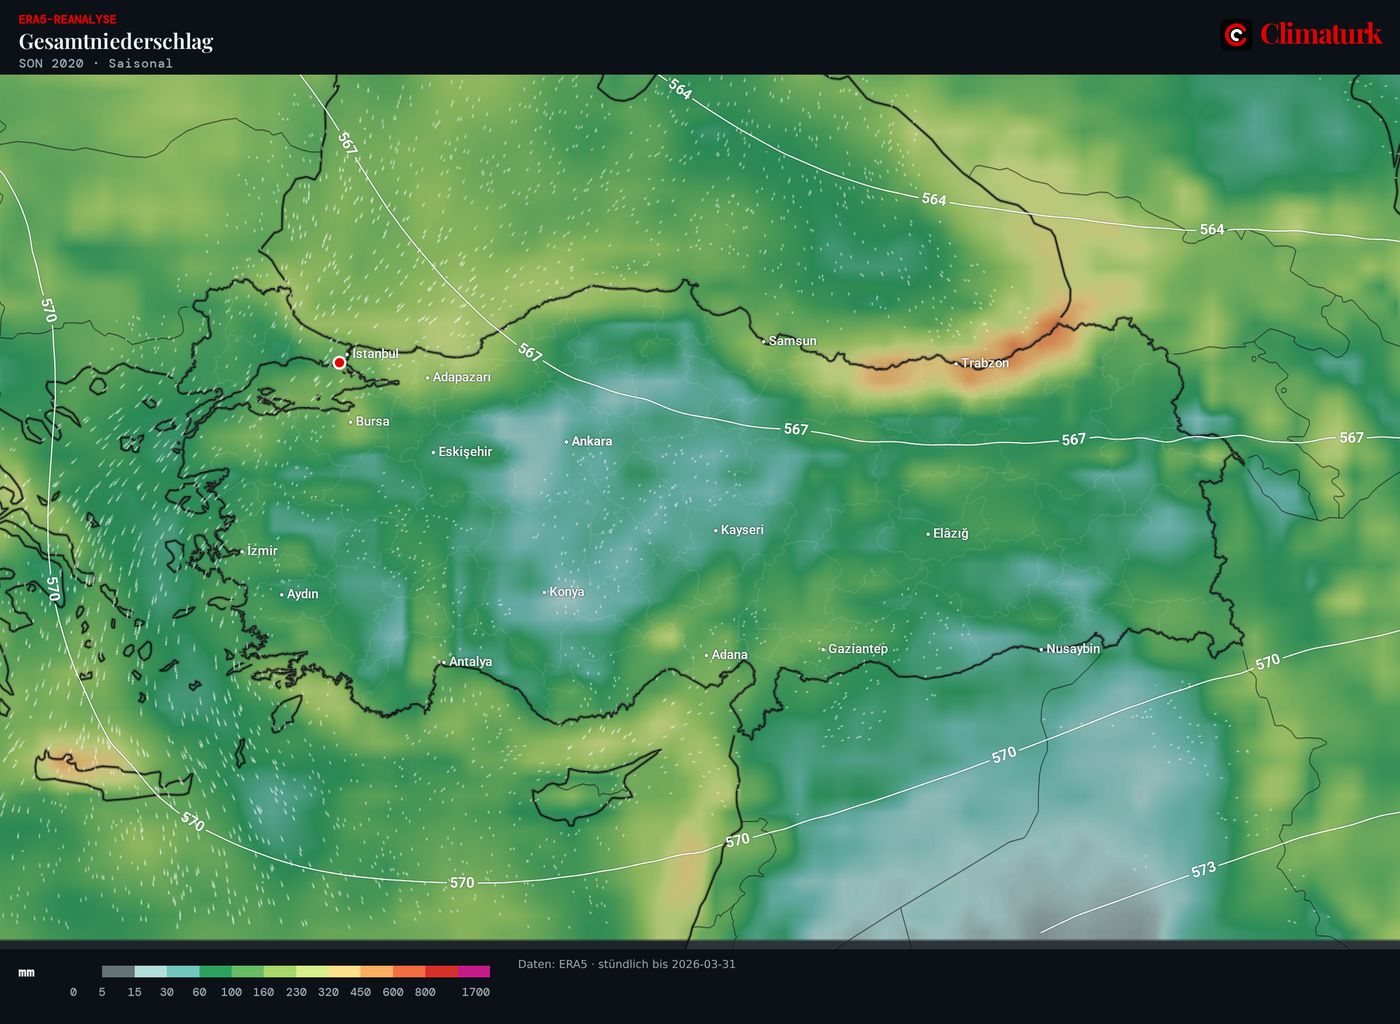Click the Adapazarı city label

(462, 377)
